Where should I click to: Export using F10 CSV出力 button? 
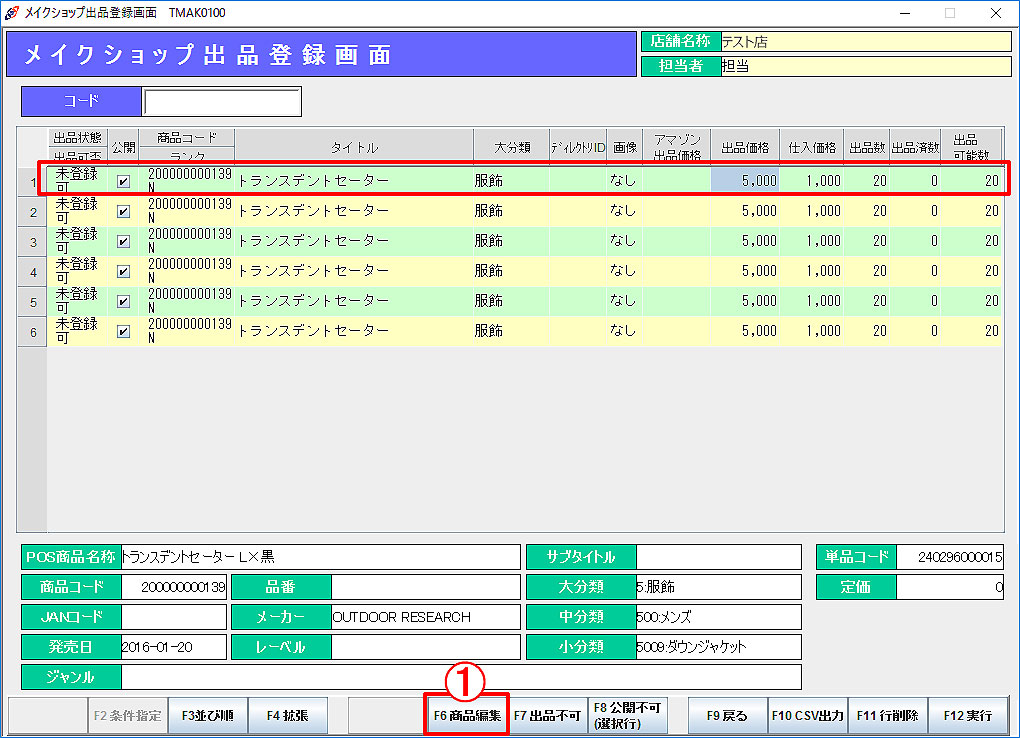click(807, 716)
